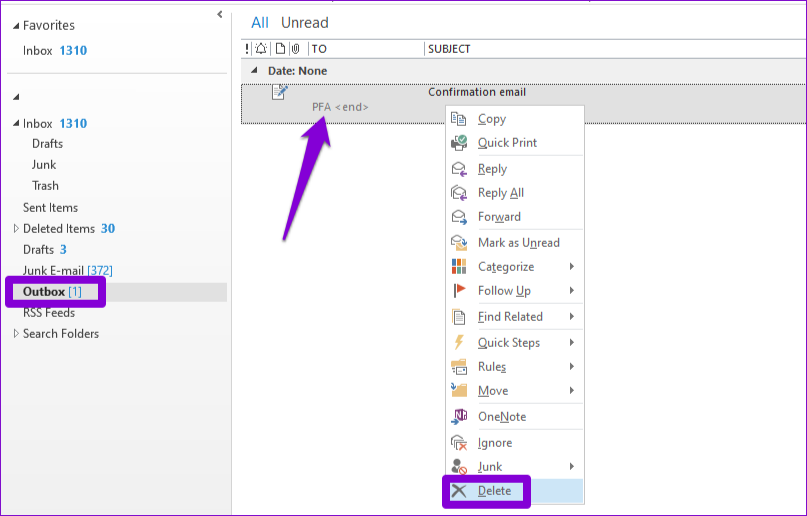The width and height of the screenshot is (807, 516).
Task: Click the Move folder icon
Action: point(459,390)
